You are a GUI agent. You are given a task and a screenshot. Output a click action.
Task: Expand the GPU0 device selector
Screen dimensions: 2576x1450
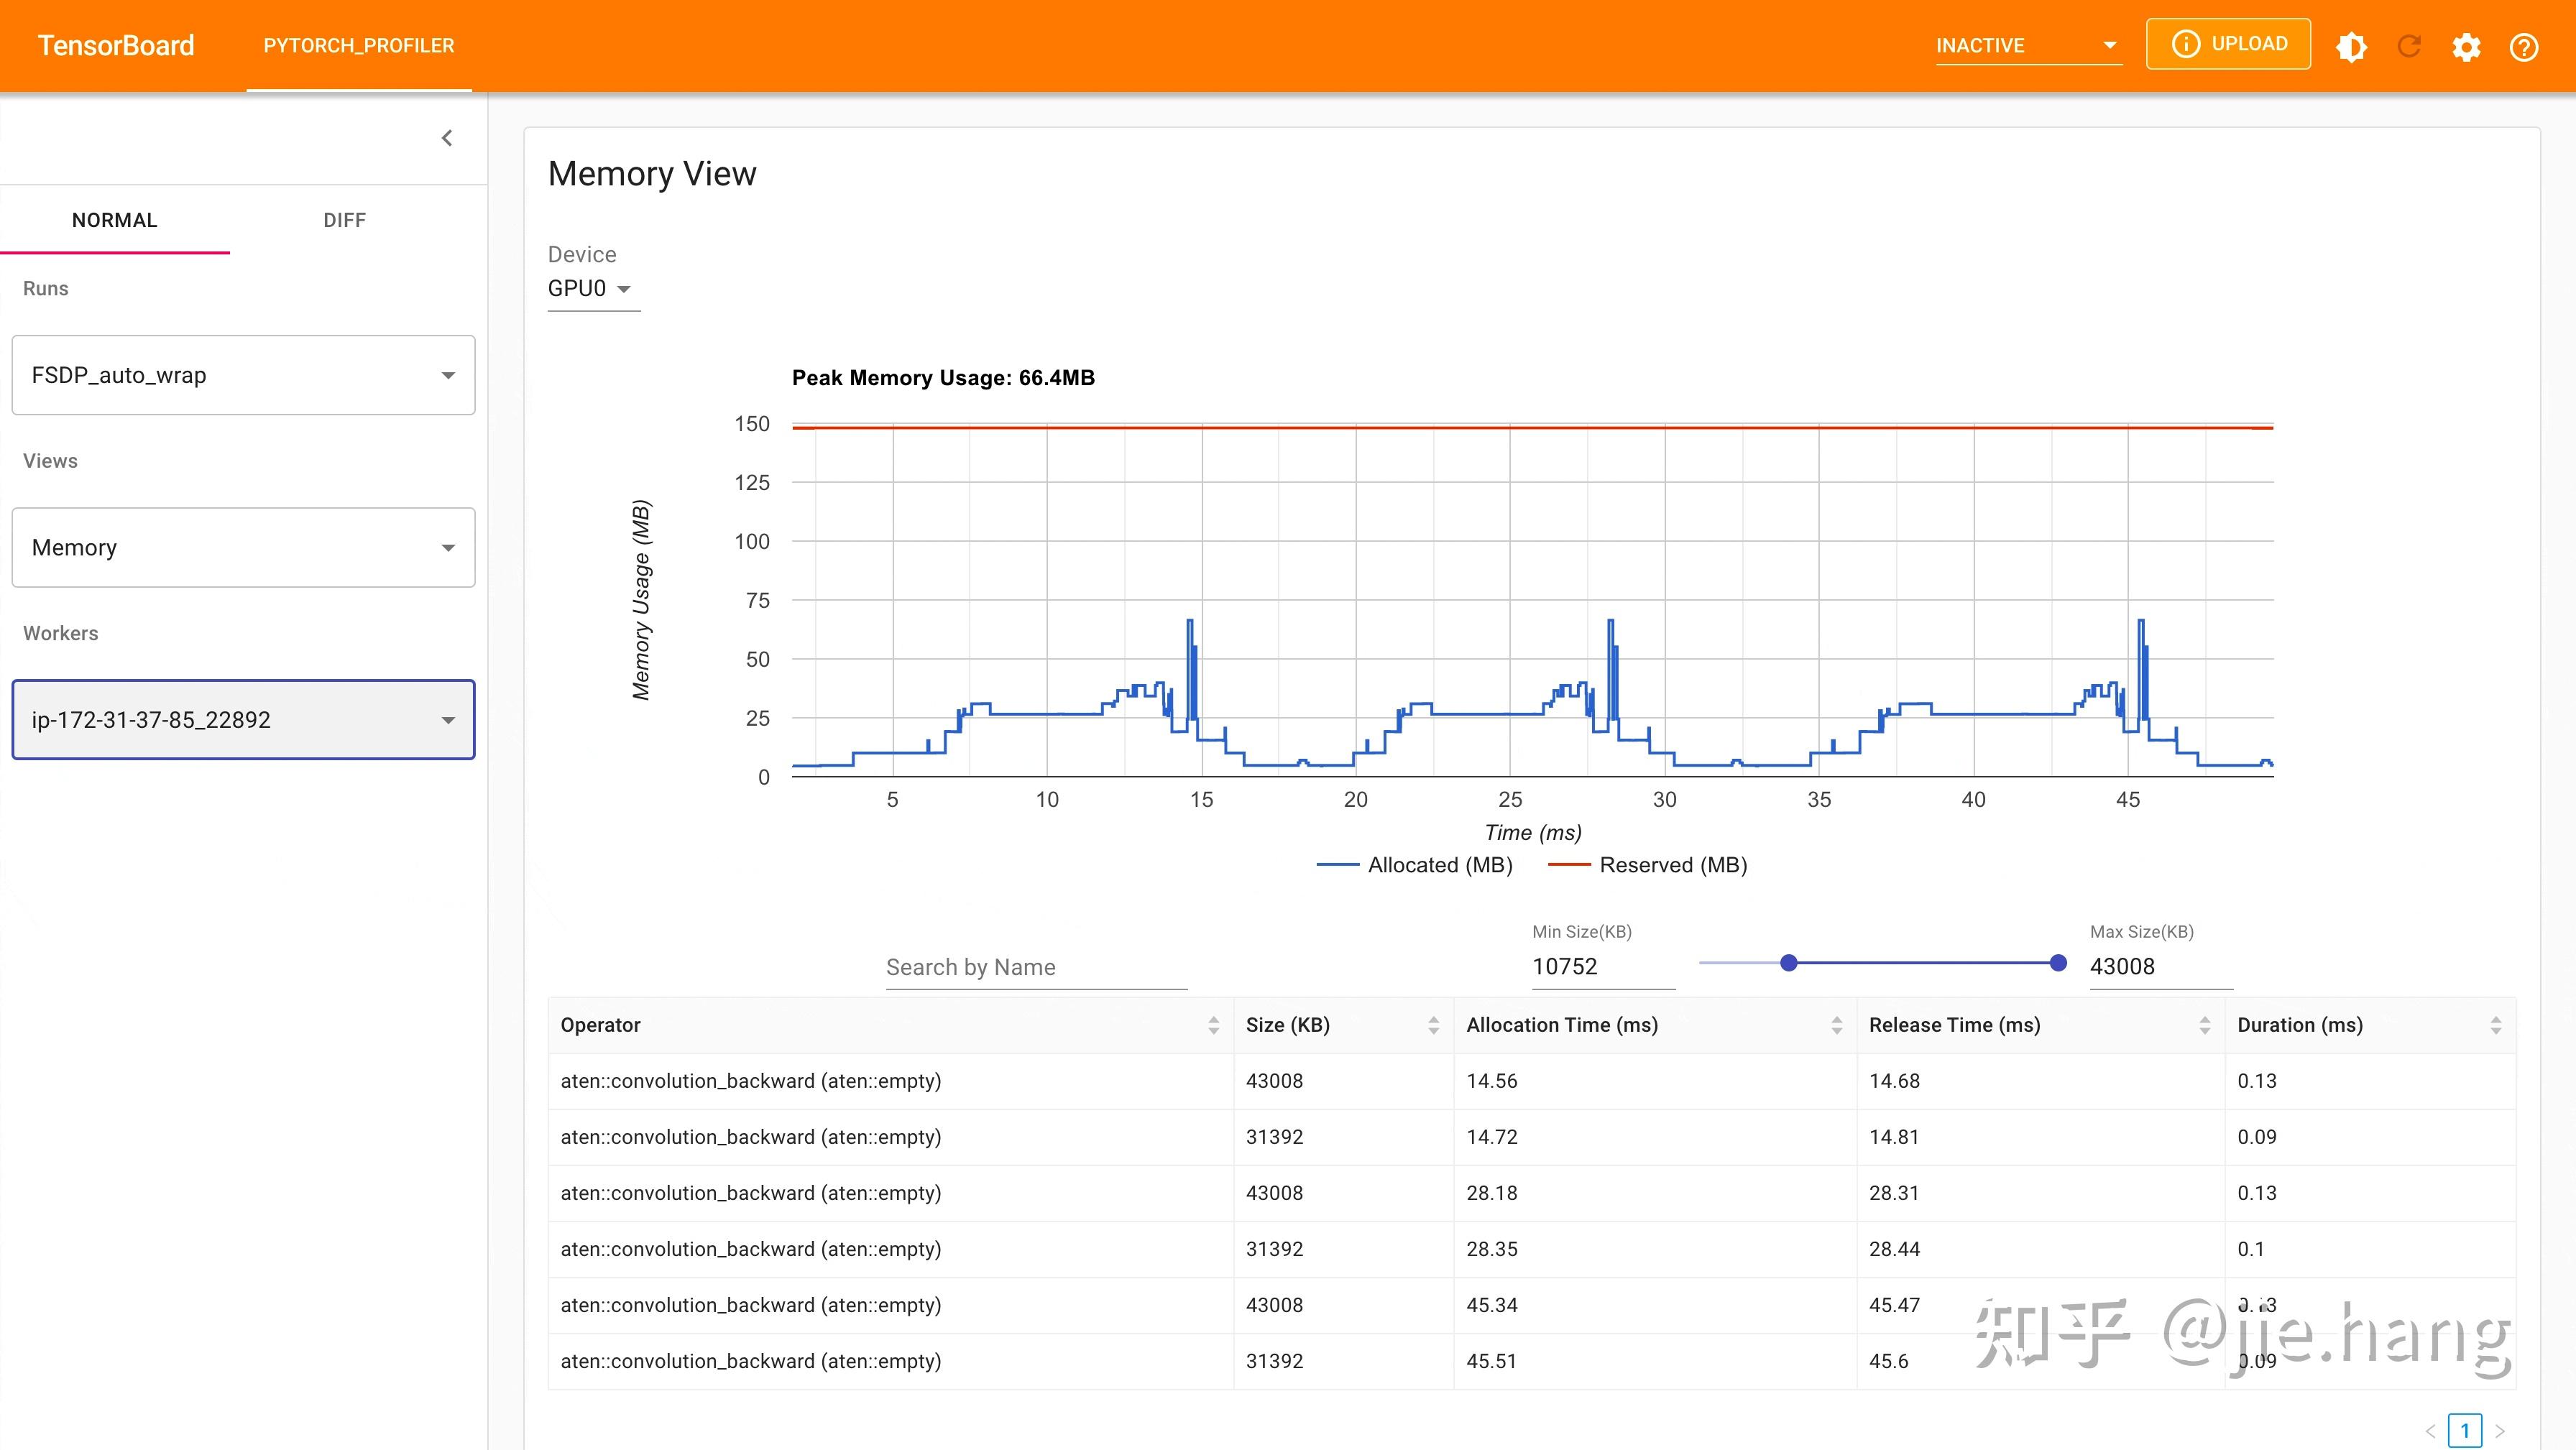pyautogui.click(x=590, y=289)
